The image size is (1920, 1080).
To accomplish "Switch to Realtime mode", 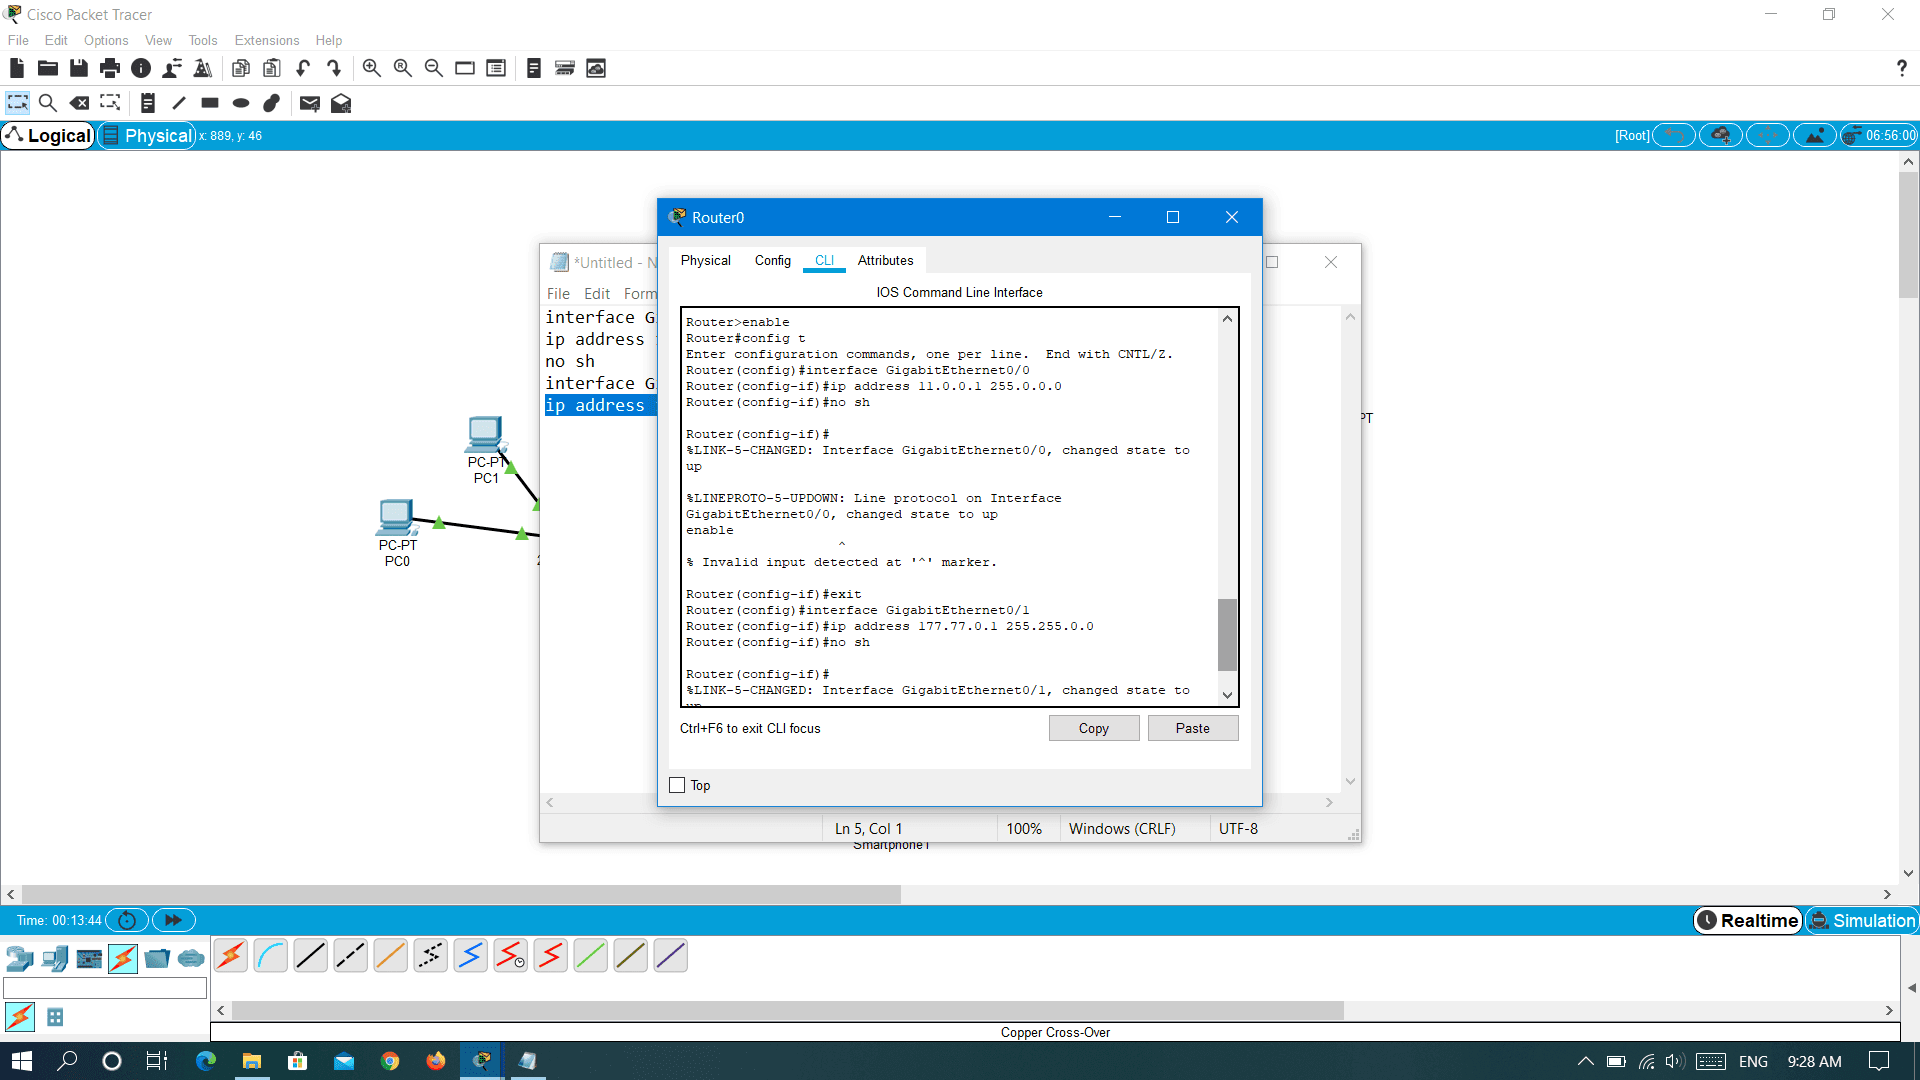I will point(1748,920).
